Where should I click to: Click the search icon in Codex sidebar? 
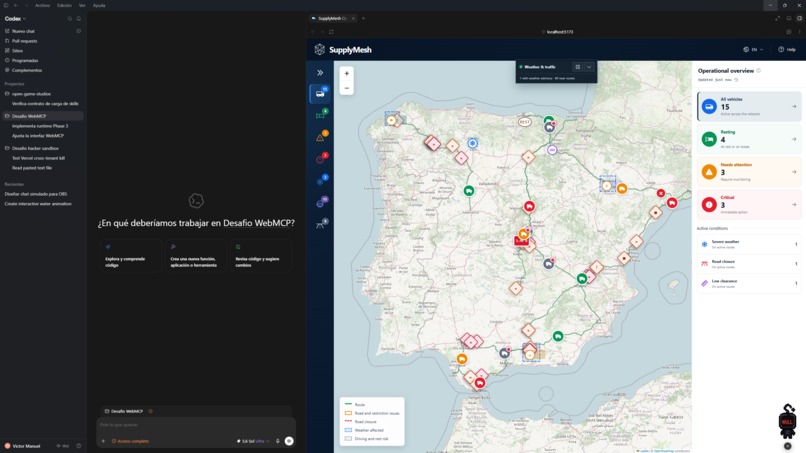(70, 19)
